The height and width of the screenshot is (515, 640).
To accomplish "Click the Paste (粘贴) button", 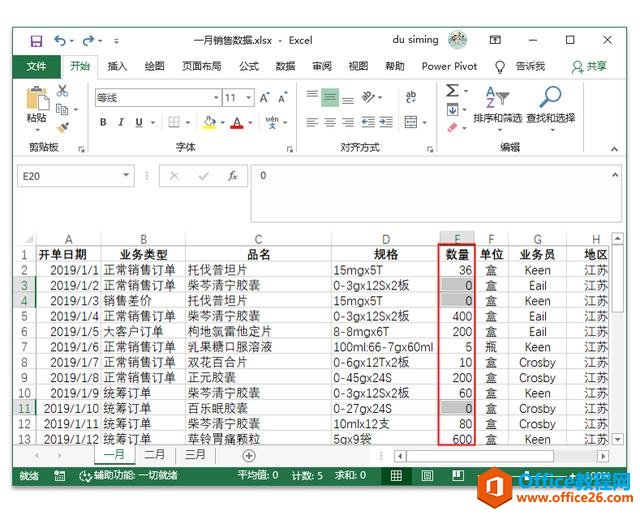I will point(37,107).
